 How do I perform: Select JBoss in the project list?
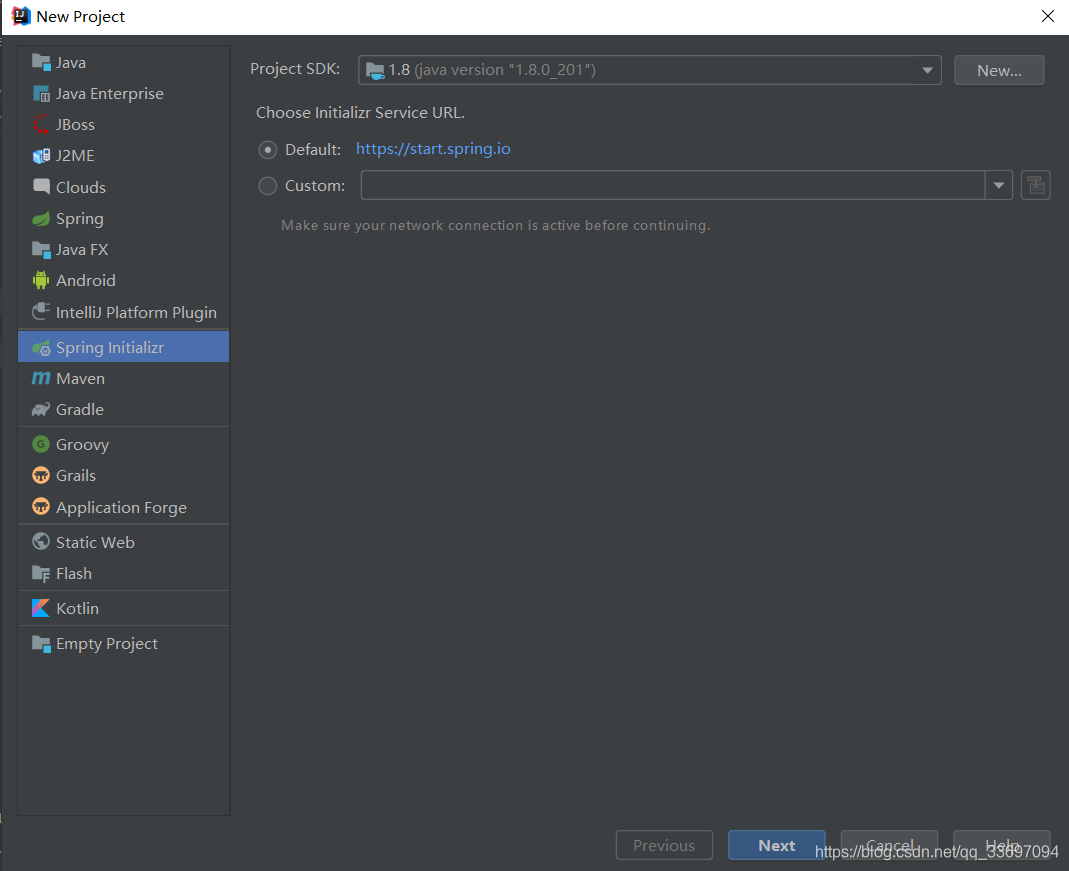tap(123, 125)
